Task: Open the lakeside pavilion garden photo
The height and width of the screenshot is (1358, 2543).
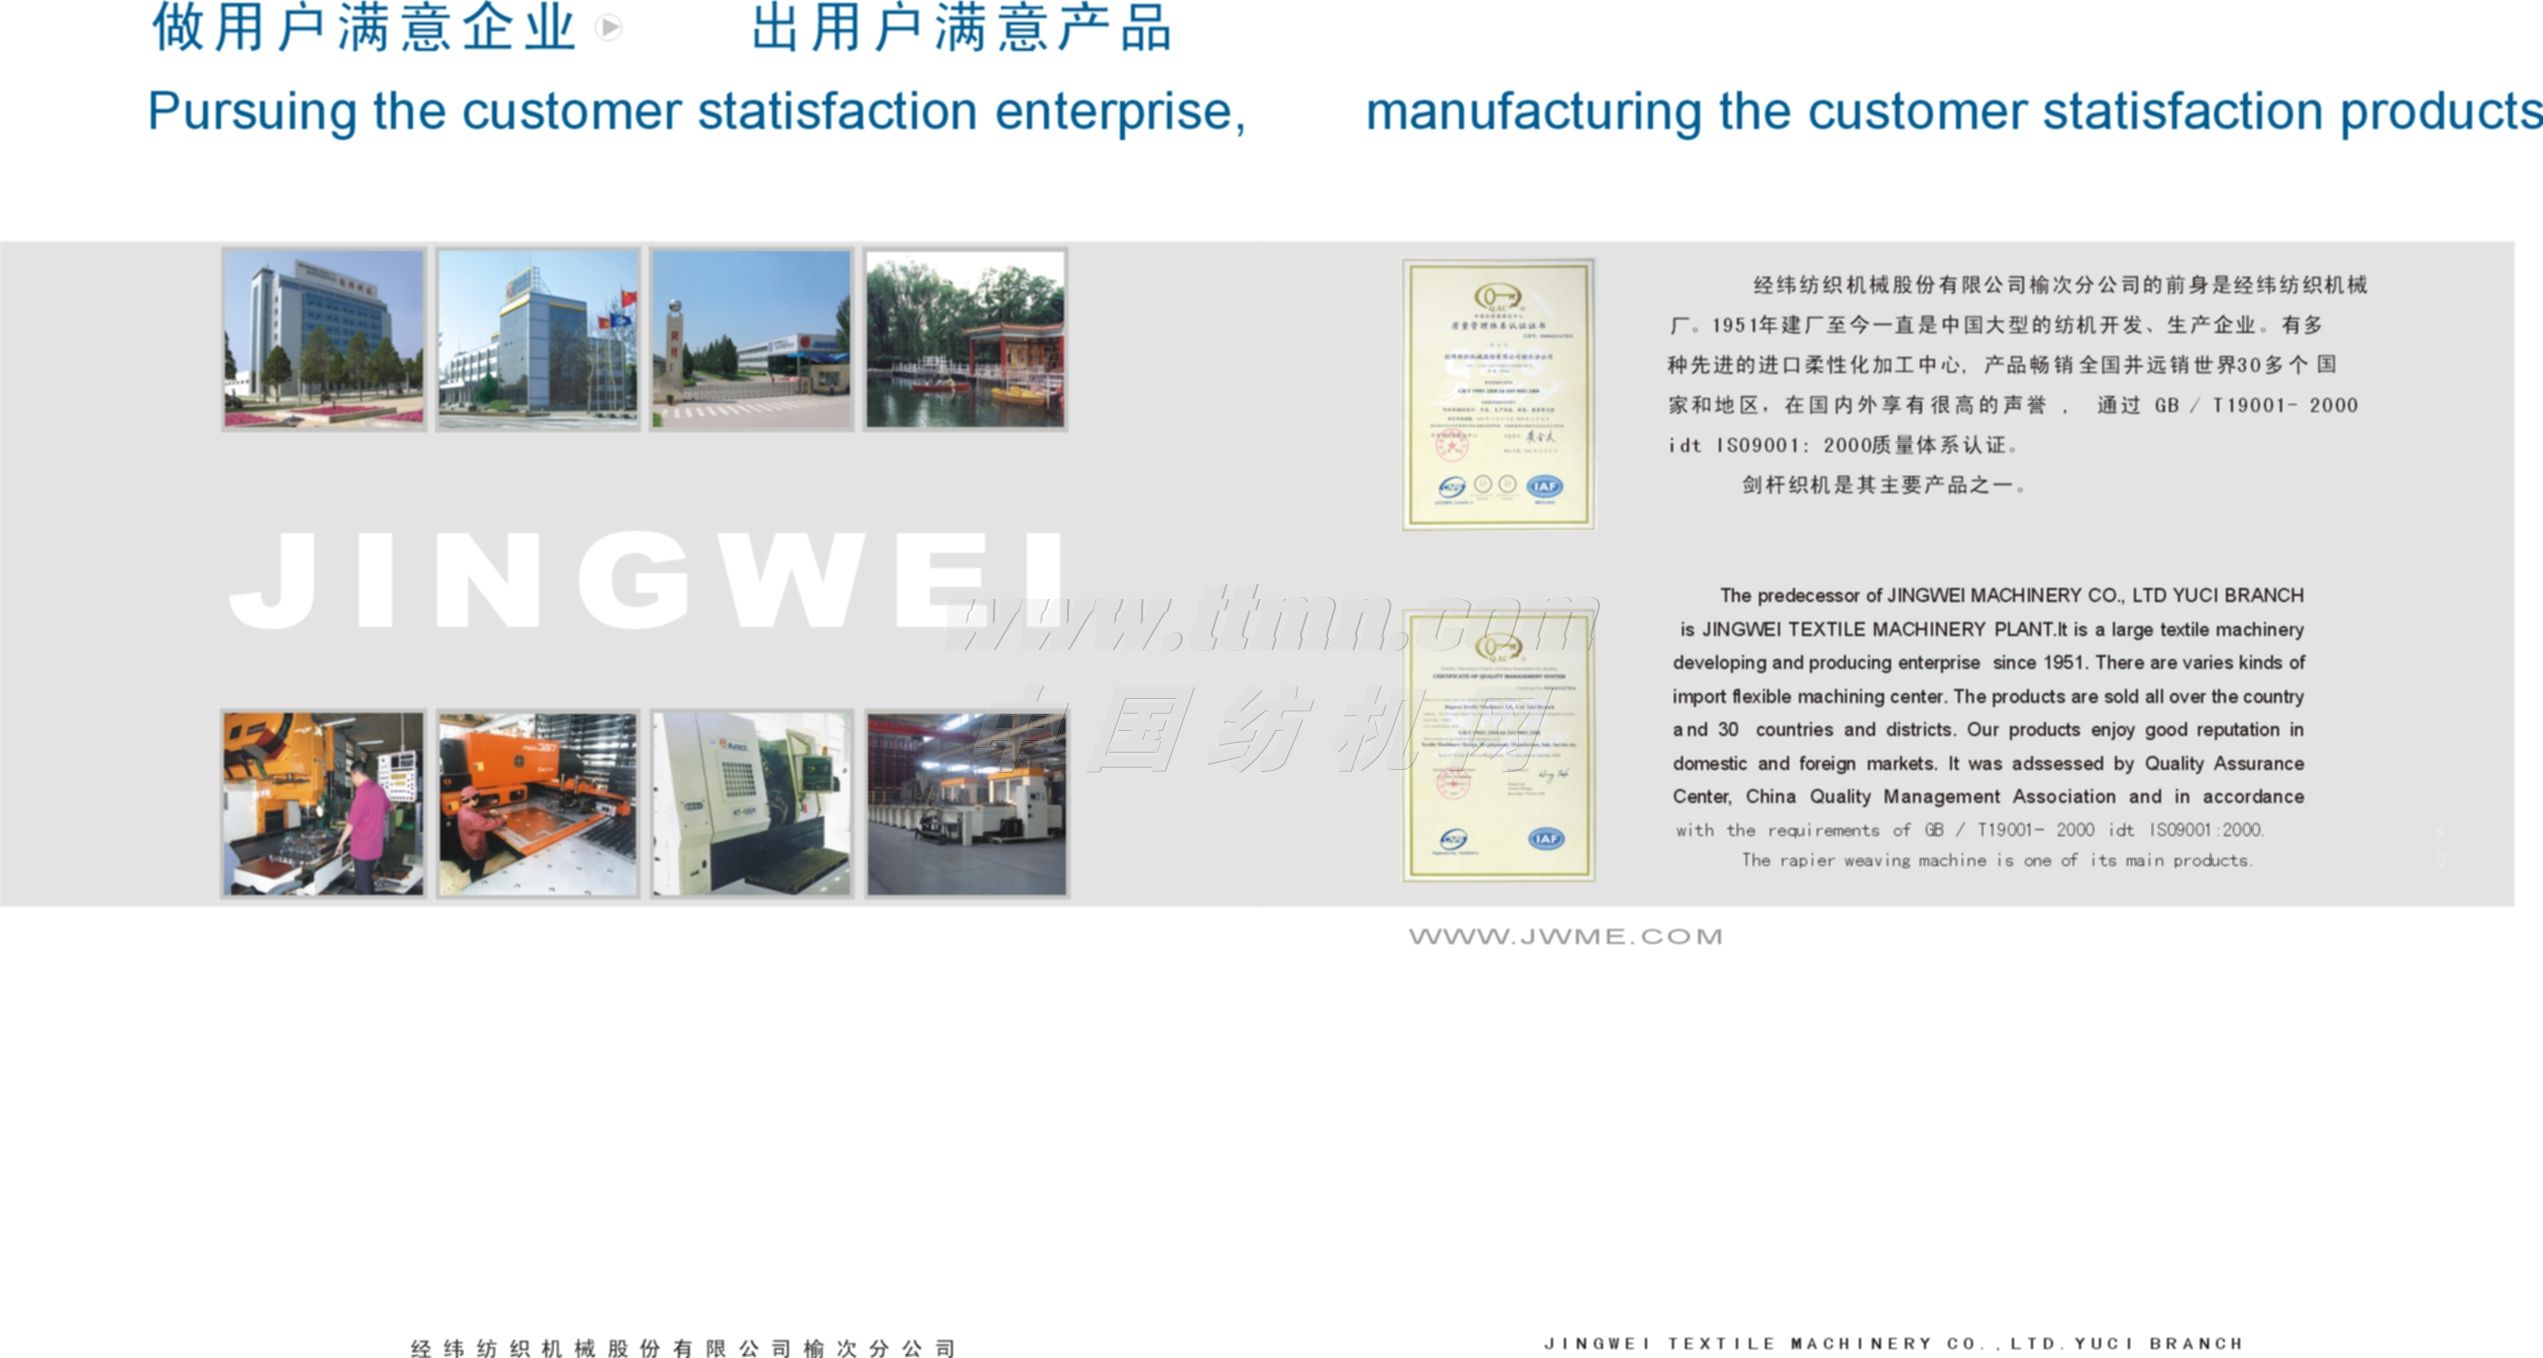Action: point(966,339)
